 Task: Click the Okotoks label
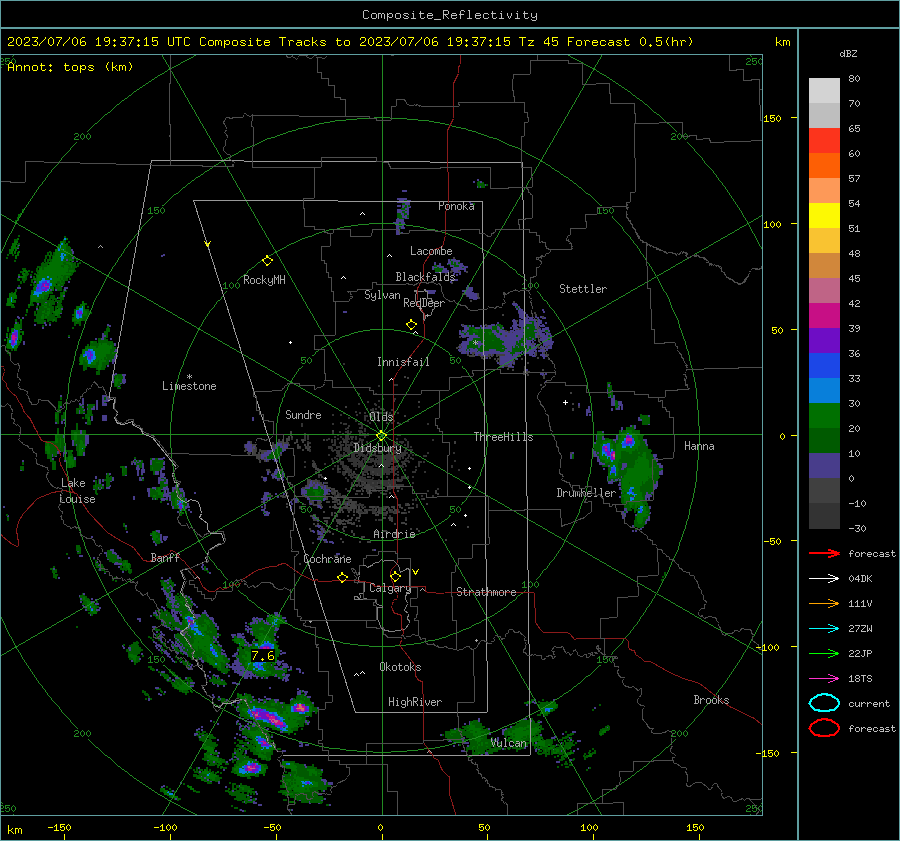(x=400, y=667)
